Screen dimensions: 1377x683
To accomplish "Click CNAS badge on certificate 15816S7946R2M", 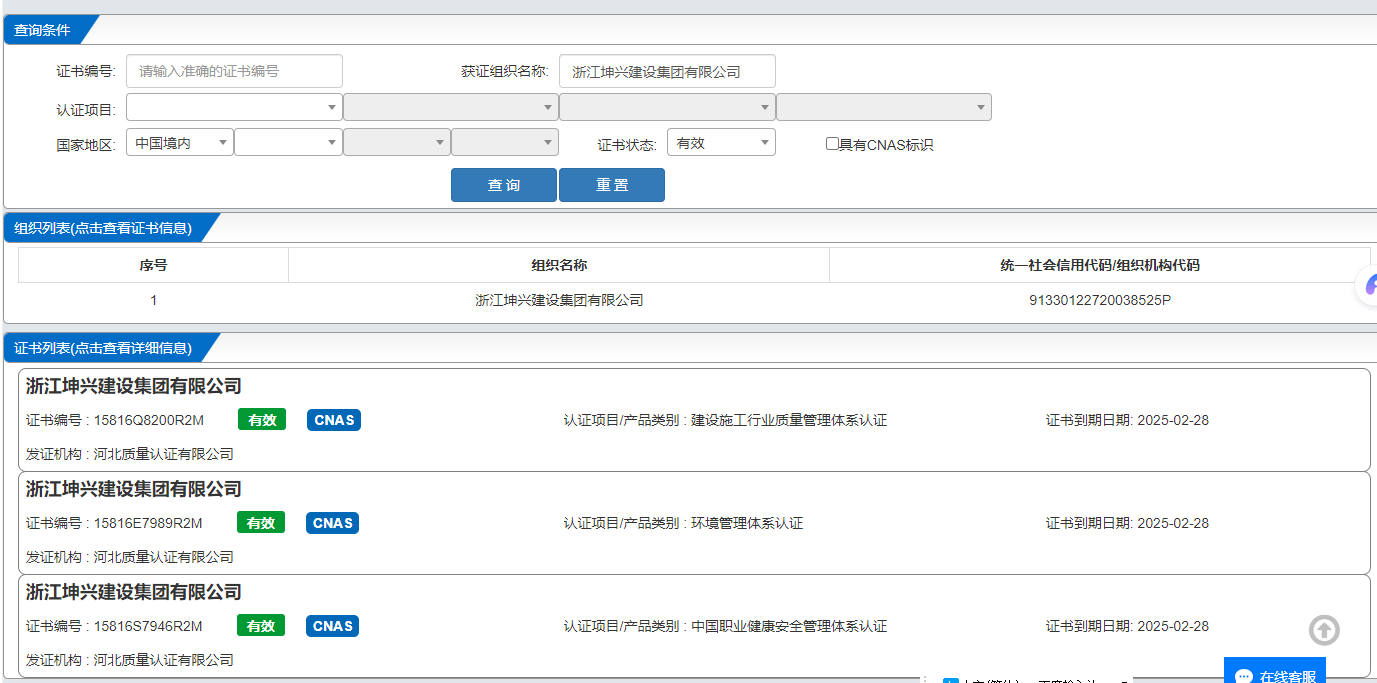I will click(x=333, y=626).
